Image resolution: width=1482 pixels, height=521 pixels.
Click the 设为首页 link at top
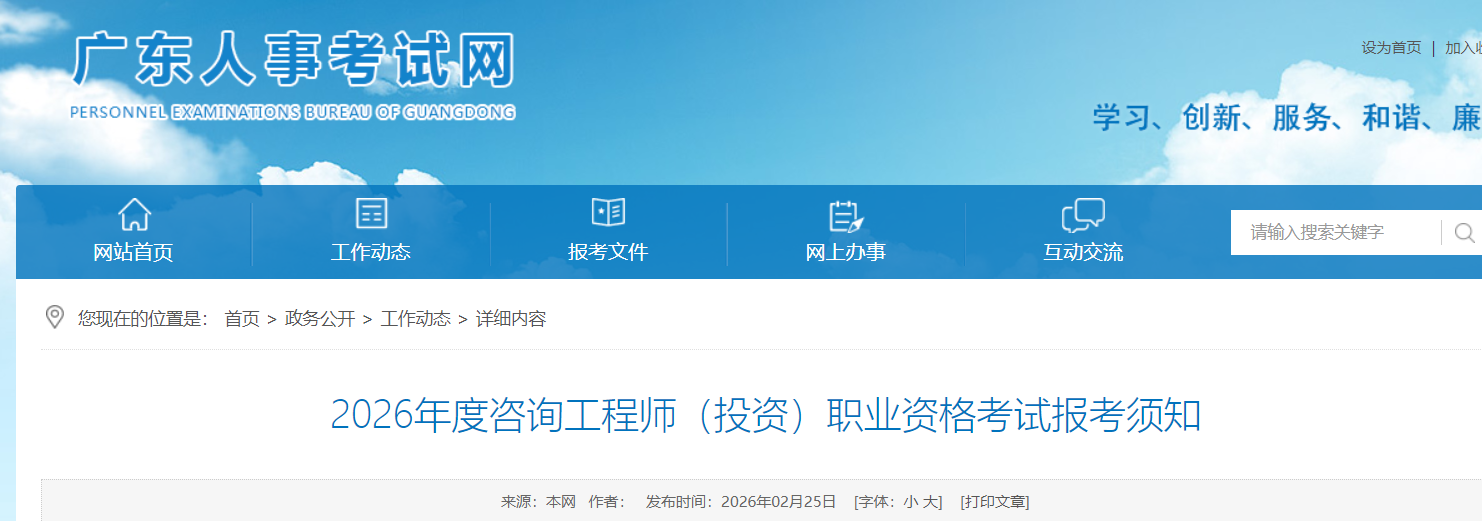tap(1391, 48)
